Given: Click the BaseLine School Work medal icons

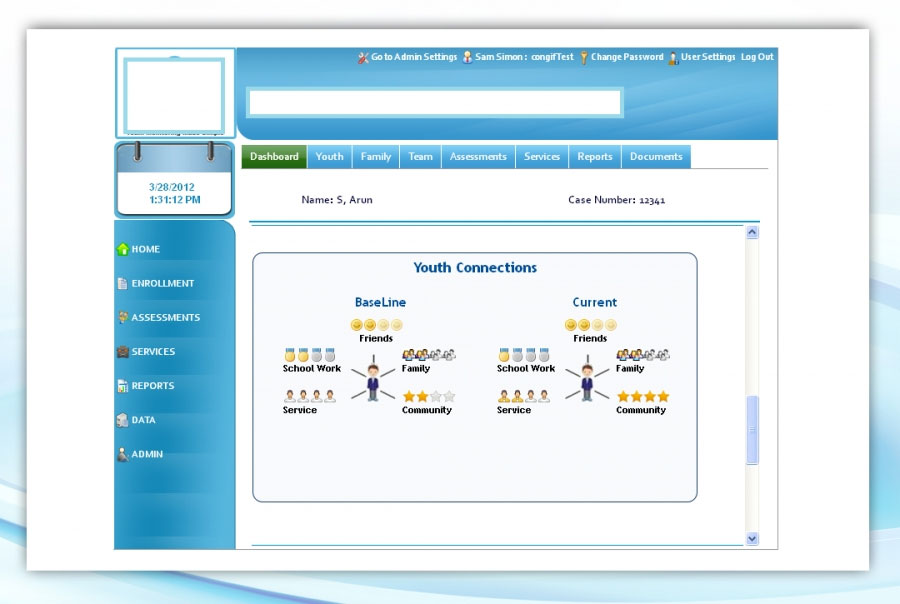Looking at the screenshot, I should pos(310,354).
